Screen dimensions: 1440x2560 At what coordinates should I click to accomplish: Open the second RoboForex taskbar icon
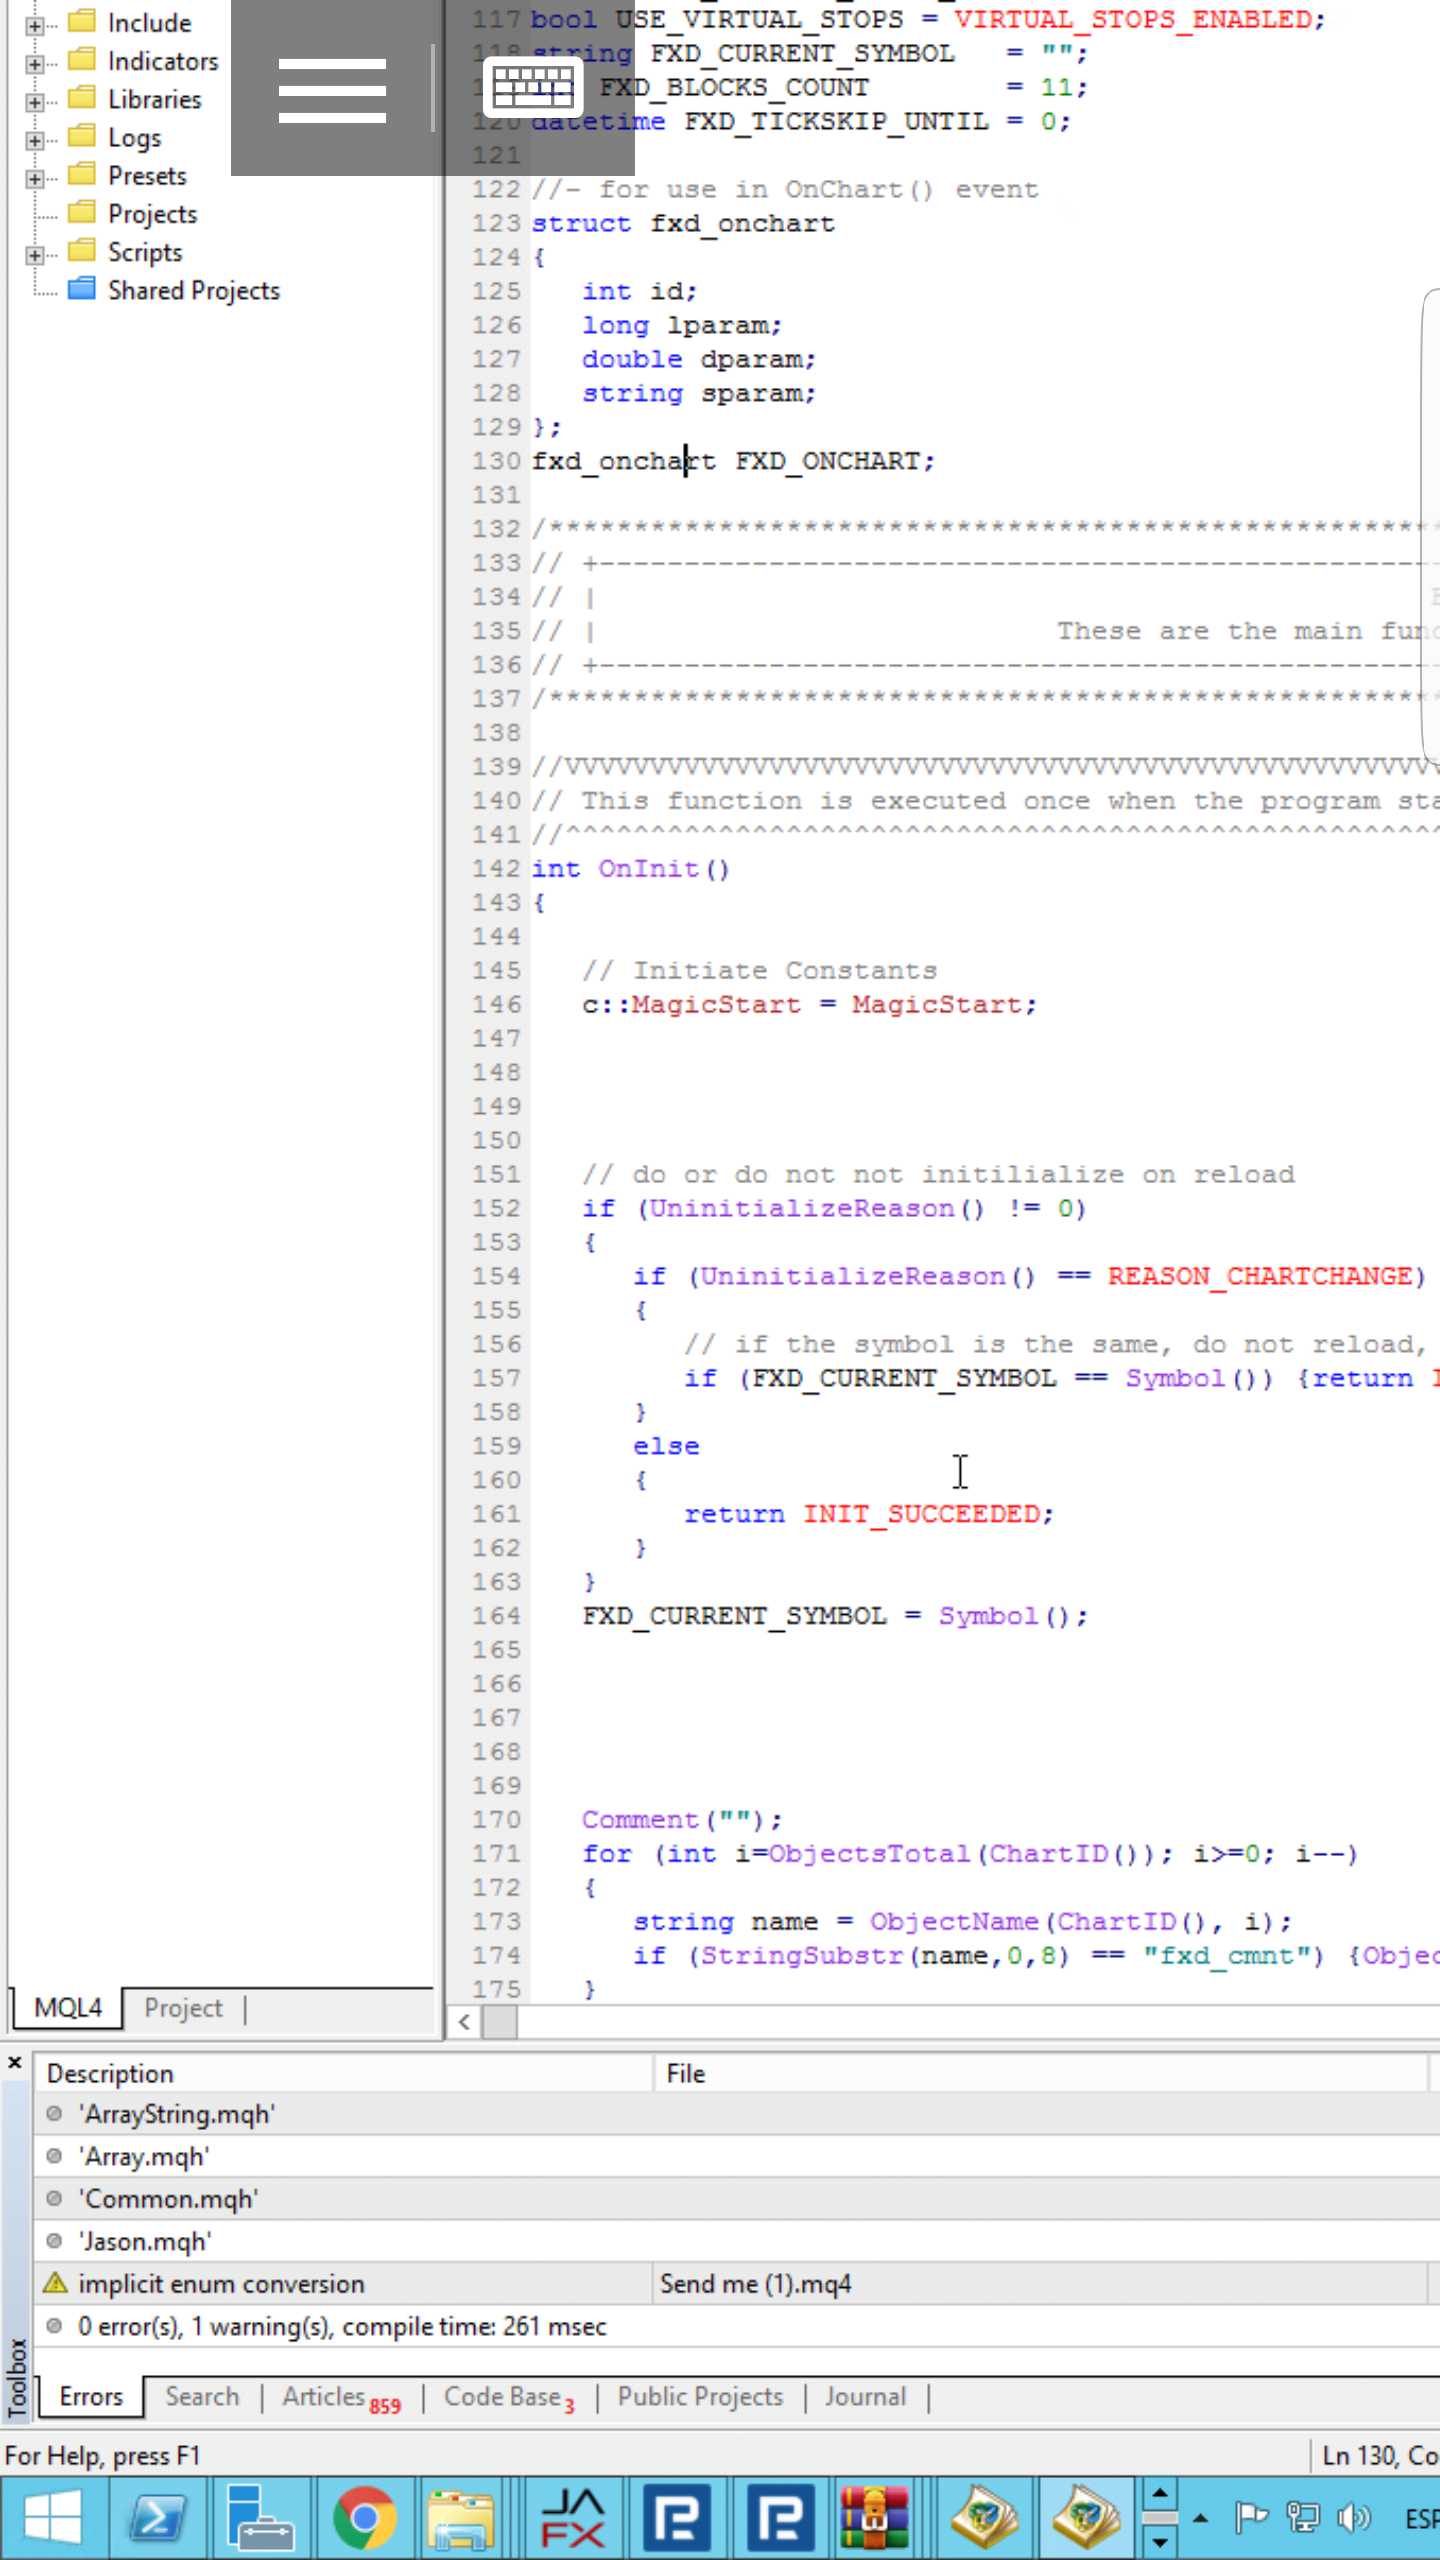click(780, 2517)
